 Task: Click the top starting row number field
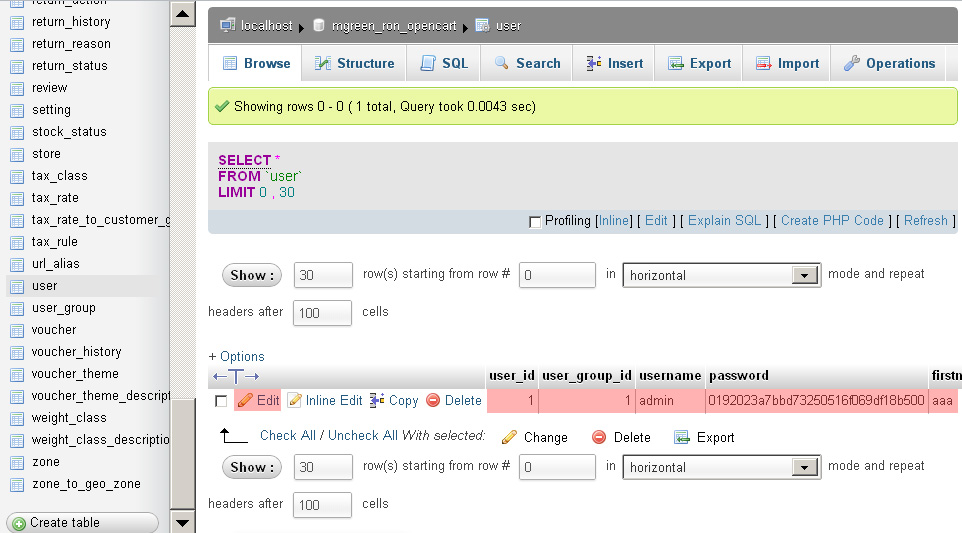(557, 275)
